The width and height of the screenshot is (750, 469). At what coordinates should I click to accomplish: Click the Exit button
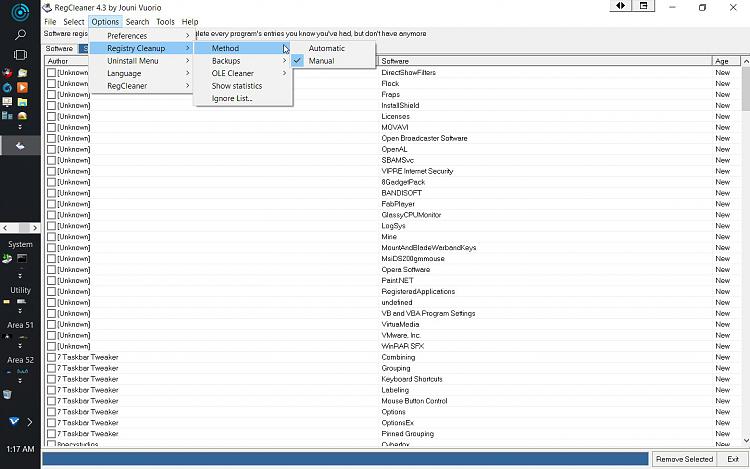pos(733,459)
